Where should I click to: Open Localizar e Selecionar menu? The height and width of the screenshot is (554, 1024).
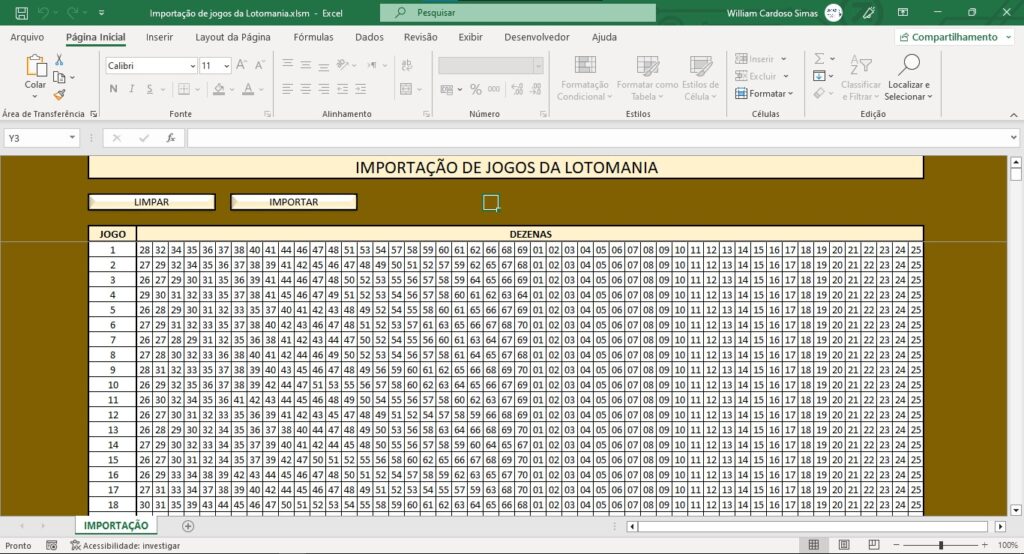pyautogui.click(x=908, y=78)
